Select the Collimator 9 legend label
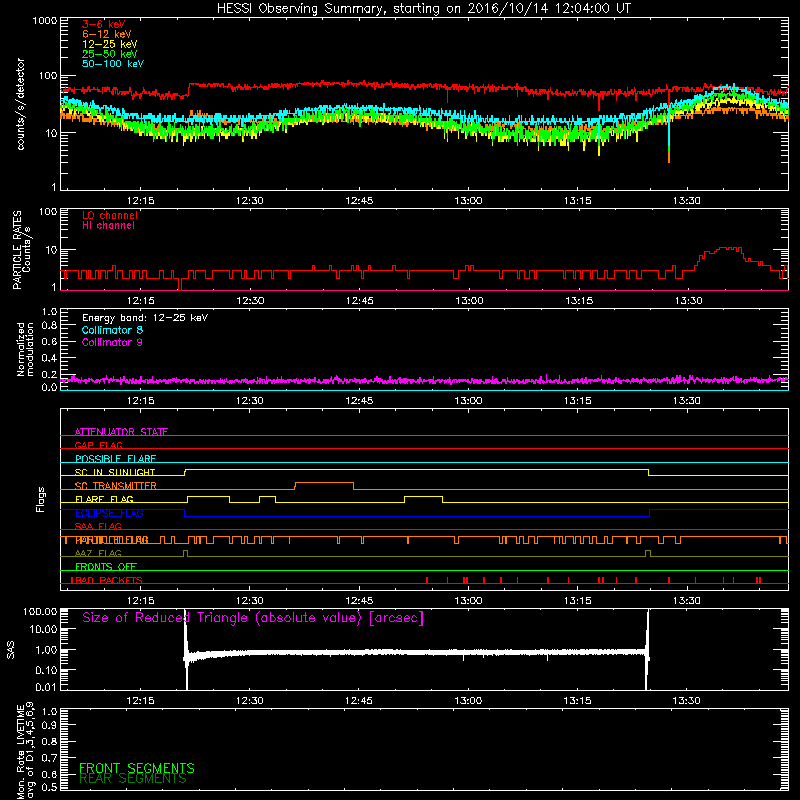This screenshot has height=800, width=800. 112,342
